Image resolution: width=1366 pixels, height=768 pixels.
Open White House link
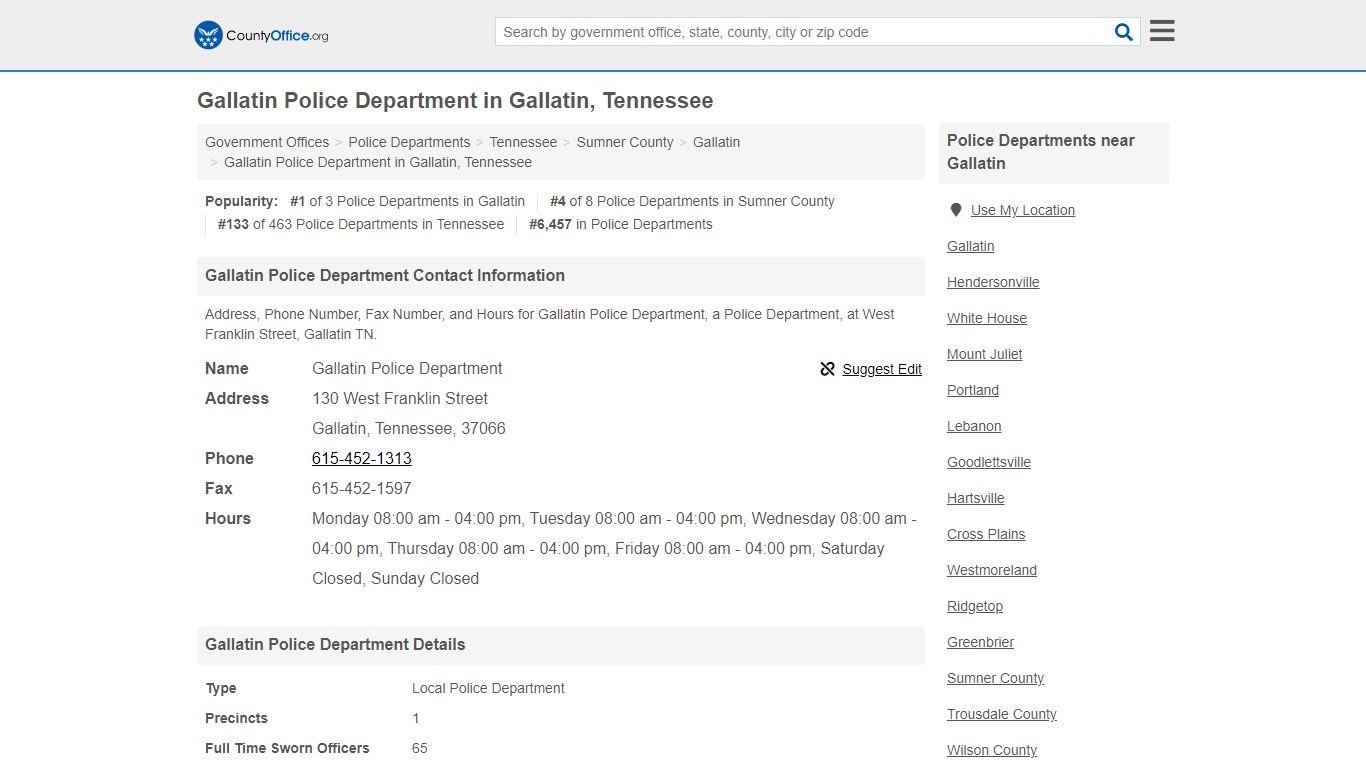tap(987, 318)
